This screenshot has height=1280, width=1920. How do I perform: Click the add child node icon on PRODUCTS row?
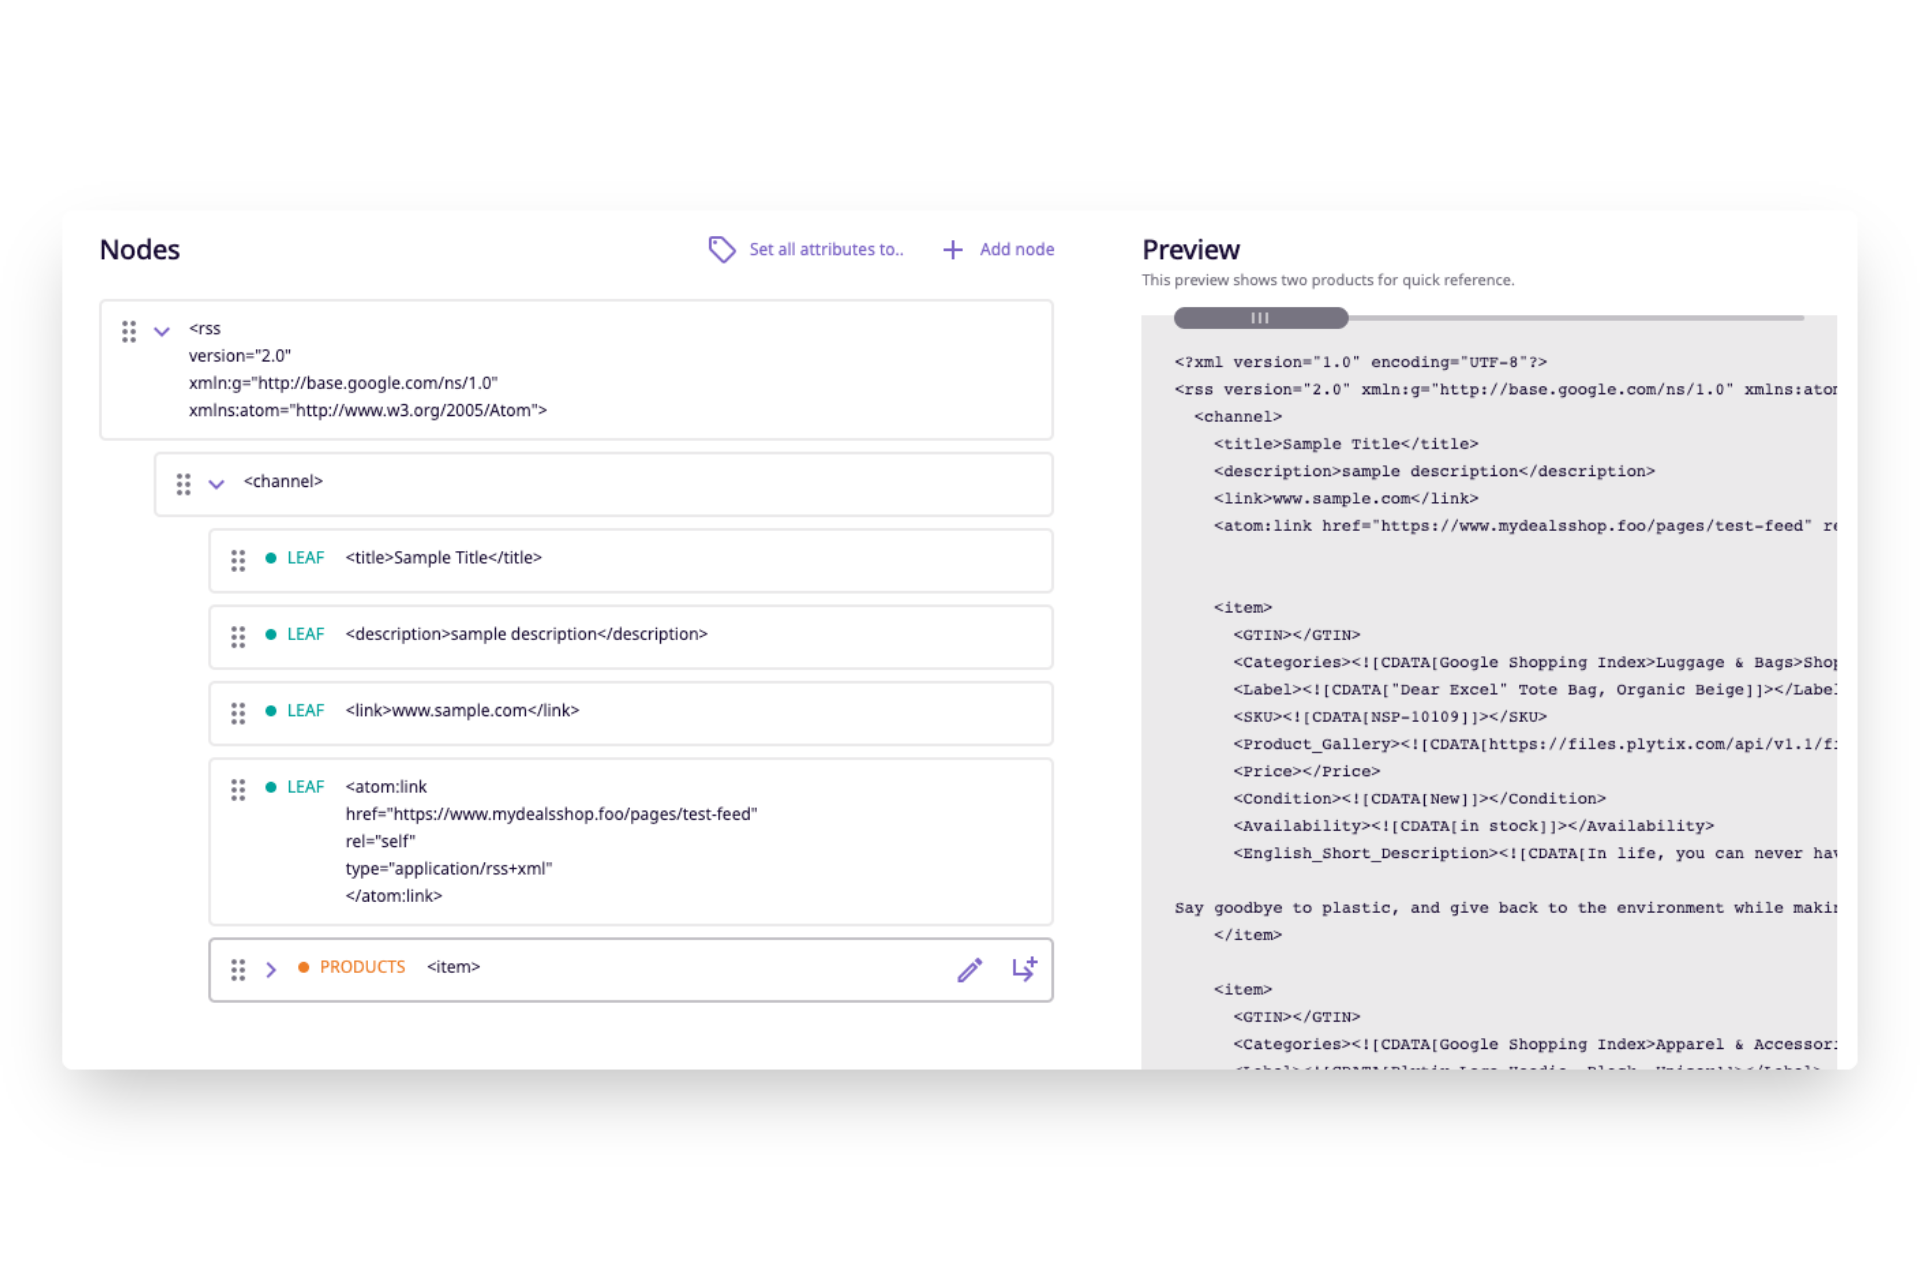coord(1025,969)
